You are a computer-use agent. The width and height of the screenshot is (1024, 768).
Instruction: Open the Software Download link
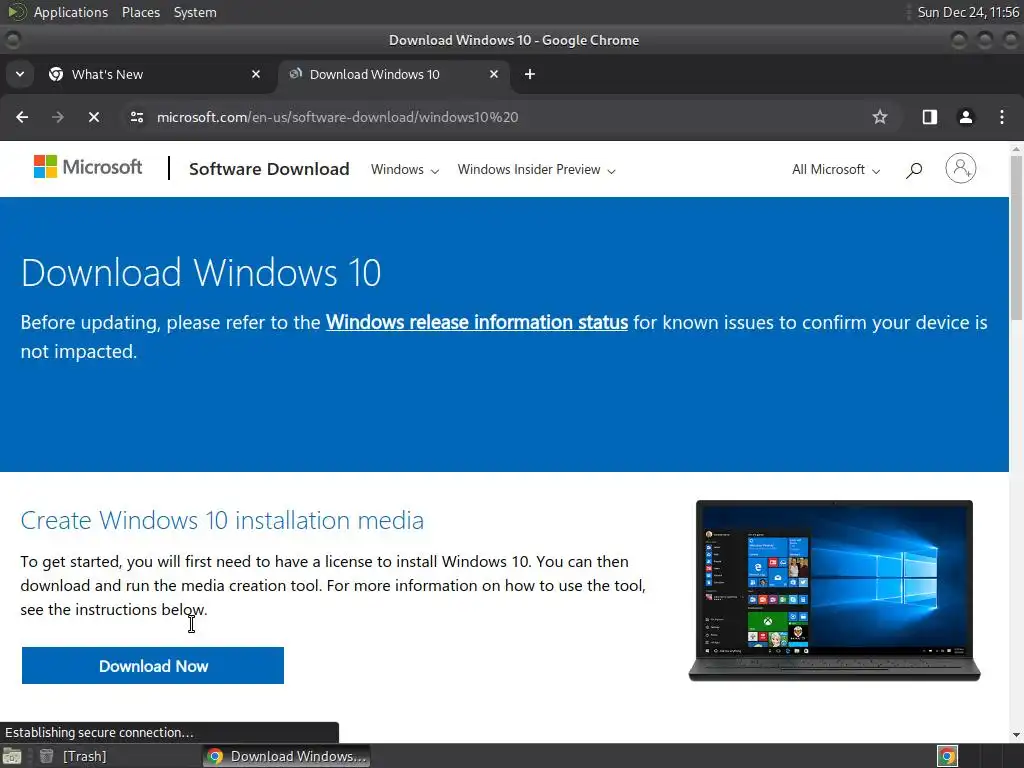tap(269, 169)
